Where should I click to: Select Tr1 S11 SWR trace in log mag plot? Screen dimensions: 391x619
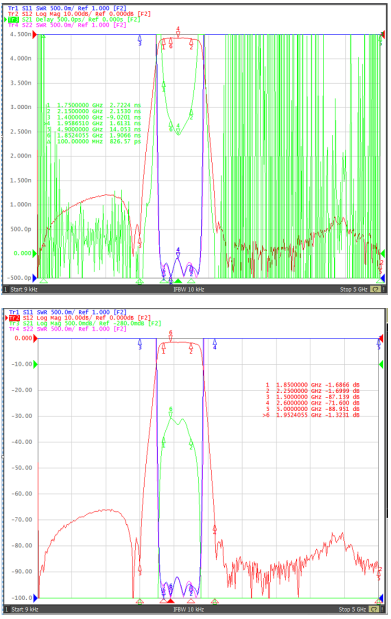click(x=67, y=312)
